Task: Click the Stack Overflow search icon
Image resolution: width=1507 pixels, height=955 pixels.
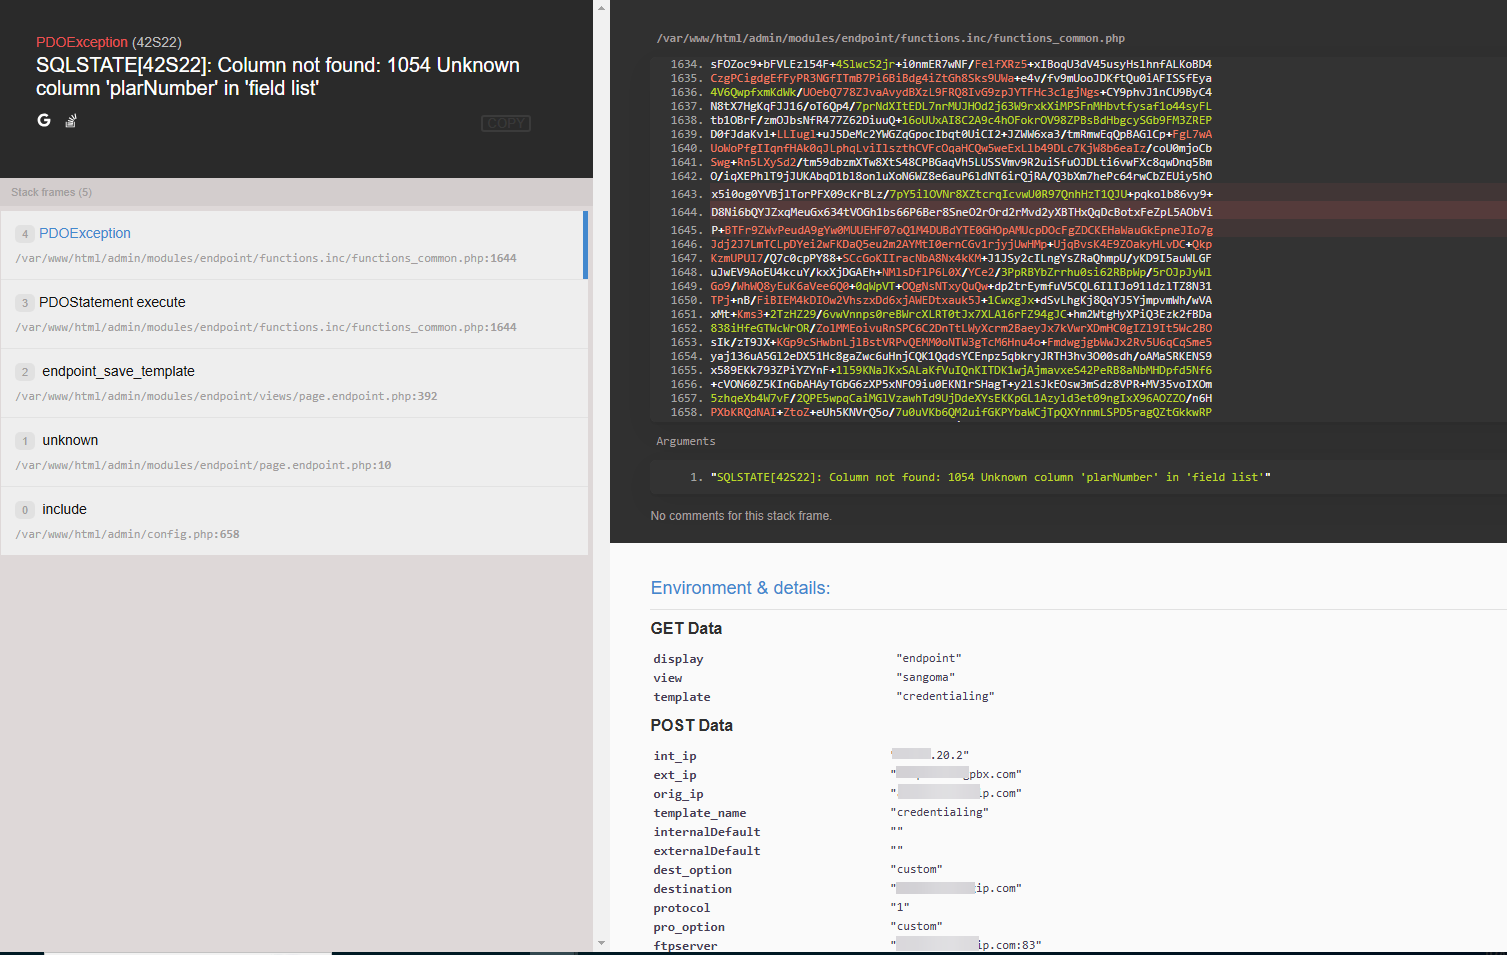Action: (x=71, y=121)
